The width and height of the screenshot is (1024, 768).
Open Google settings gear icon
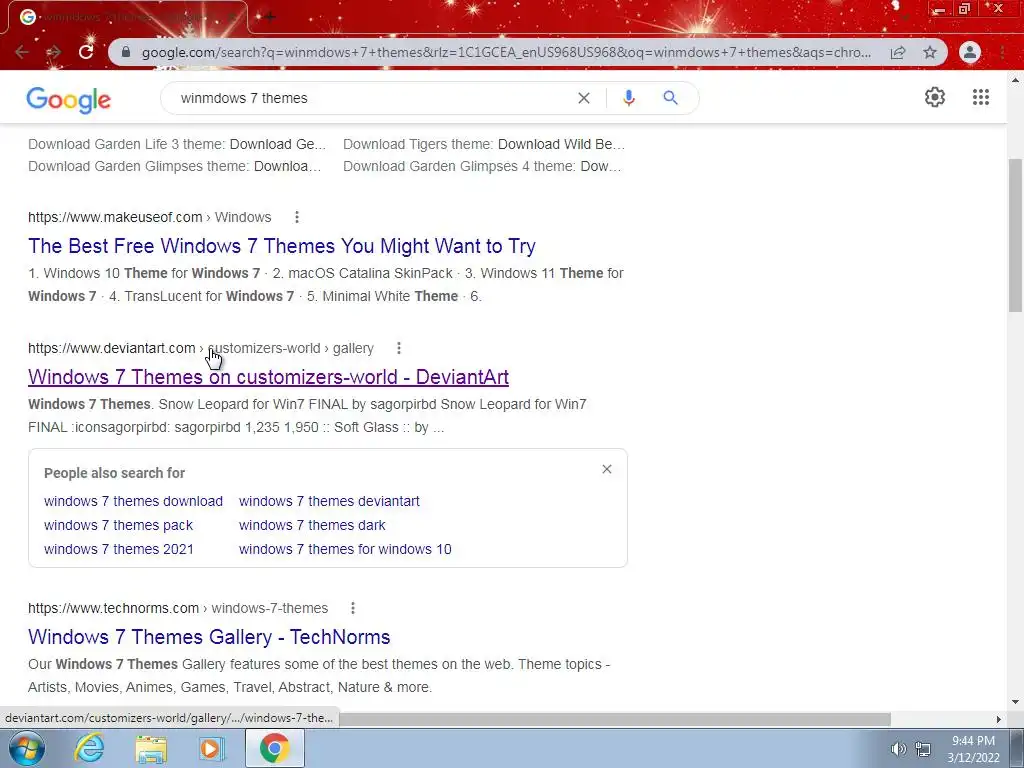pyautogui.click(x=935, y=97)
